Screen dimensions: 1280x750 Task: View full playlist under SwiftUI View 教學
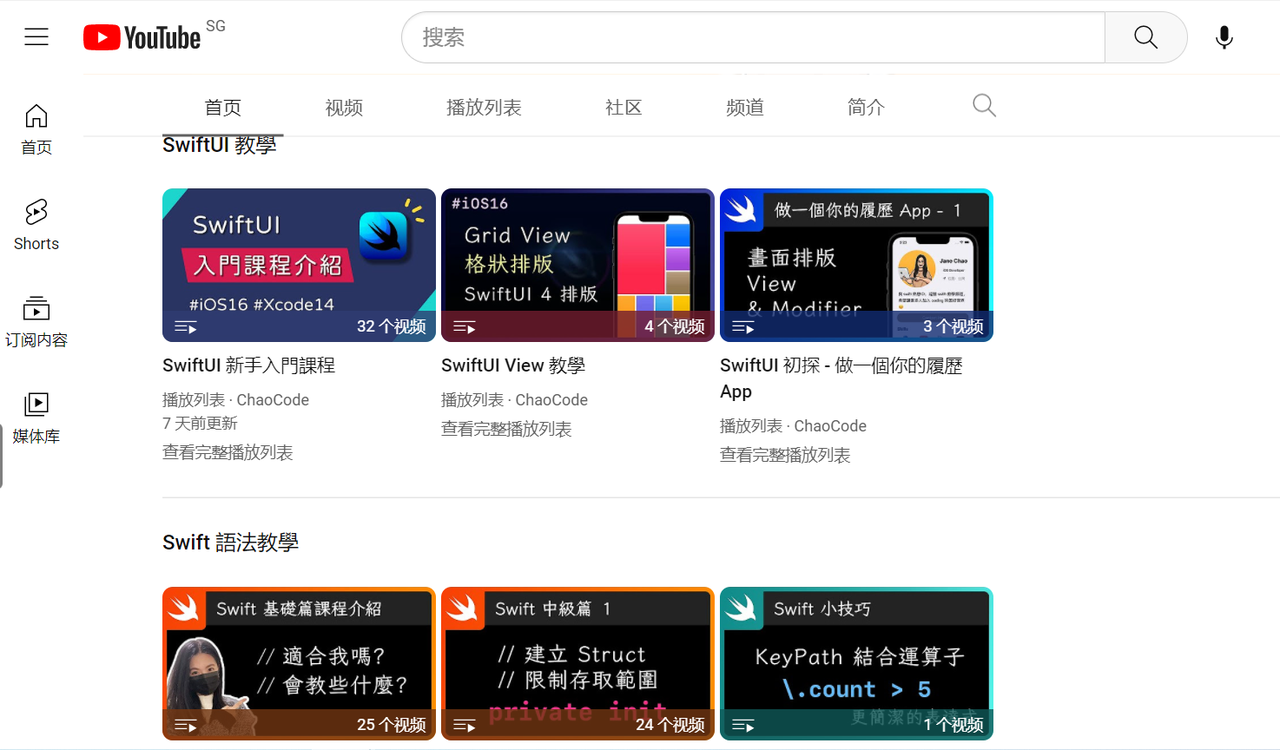click(506, 429)
